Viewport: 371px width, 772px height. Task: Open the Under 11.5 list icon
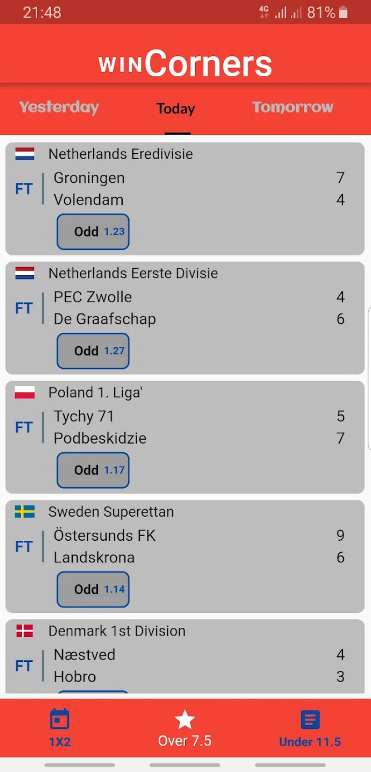310,720
